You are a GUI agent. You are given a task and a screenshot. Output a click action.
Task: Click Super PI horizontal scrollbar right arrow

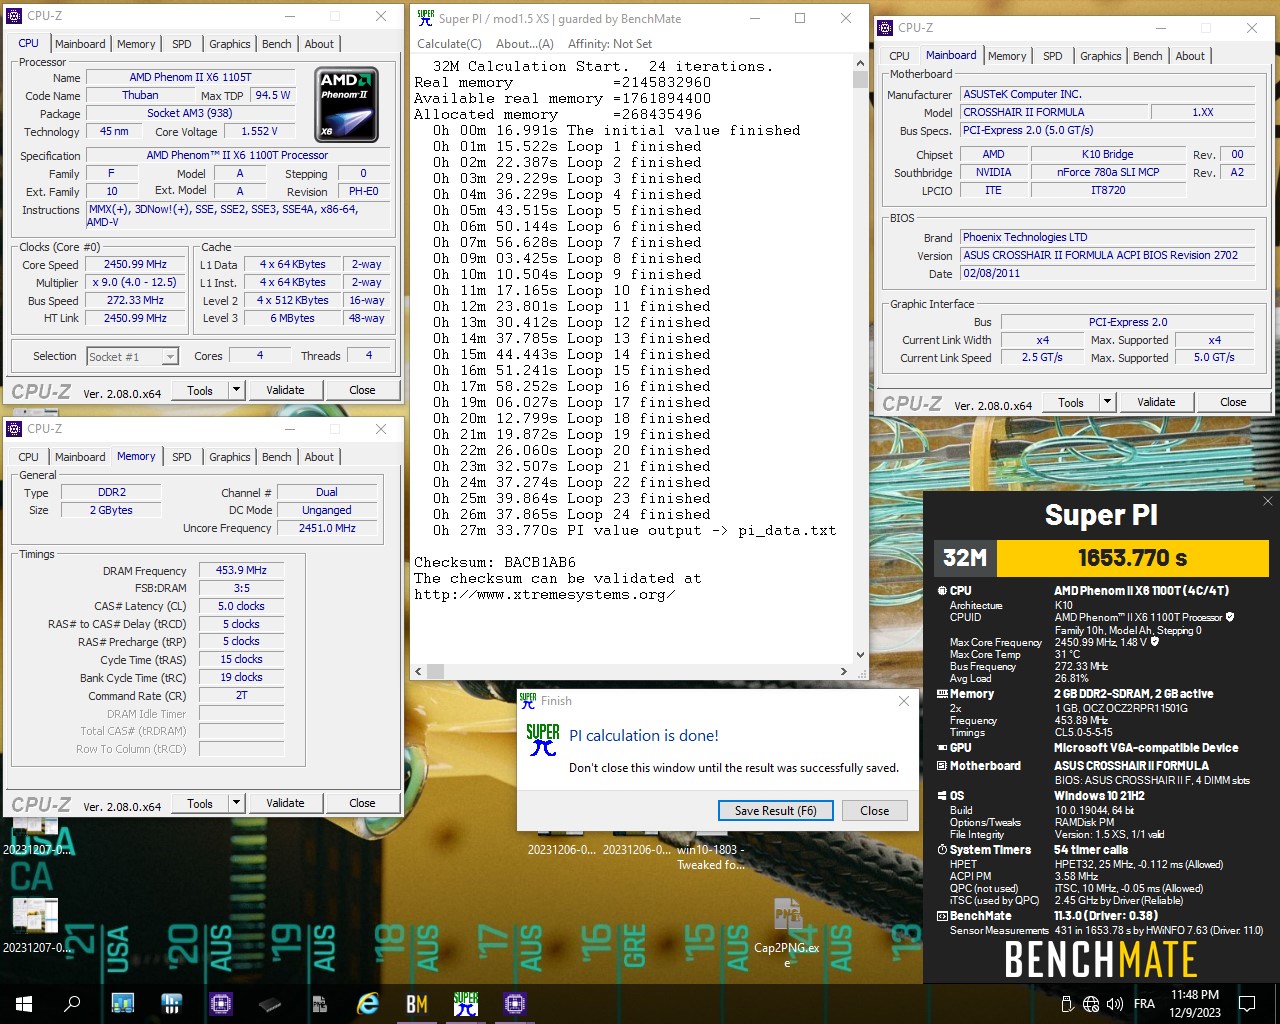pyautogui.click(x=844, y=672)
